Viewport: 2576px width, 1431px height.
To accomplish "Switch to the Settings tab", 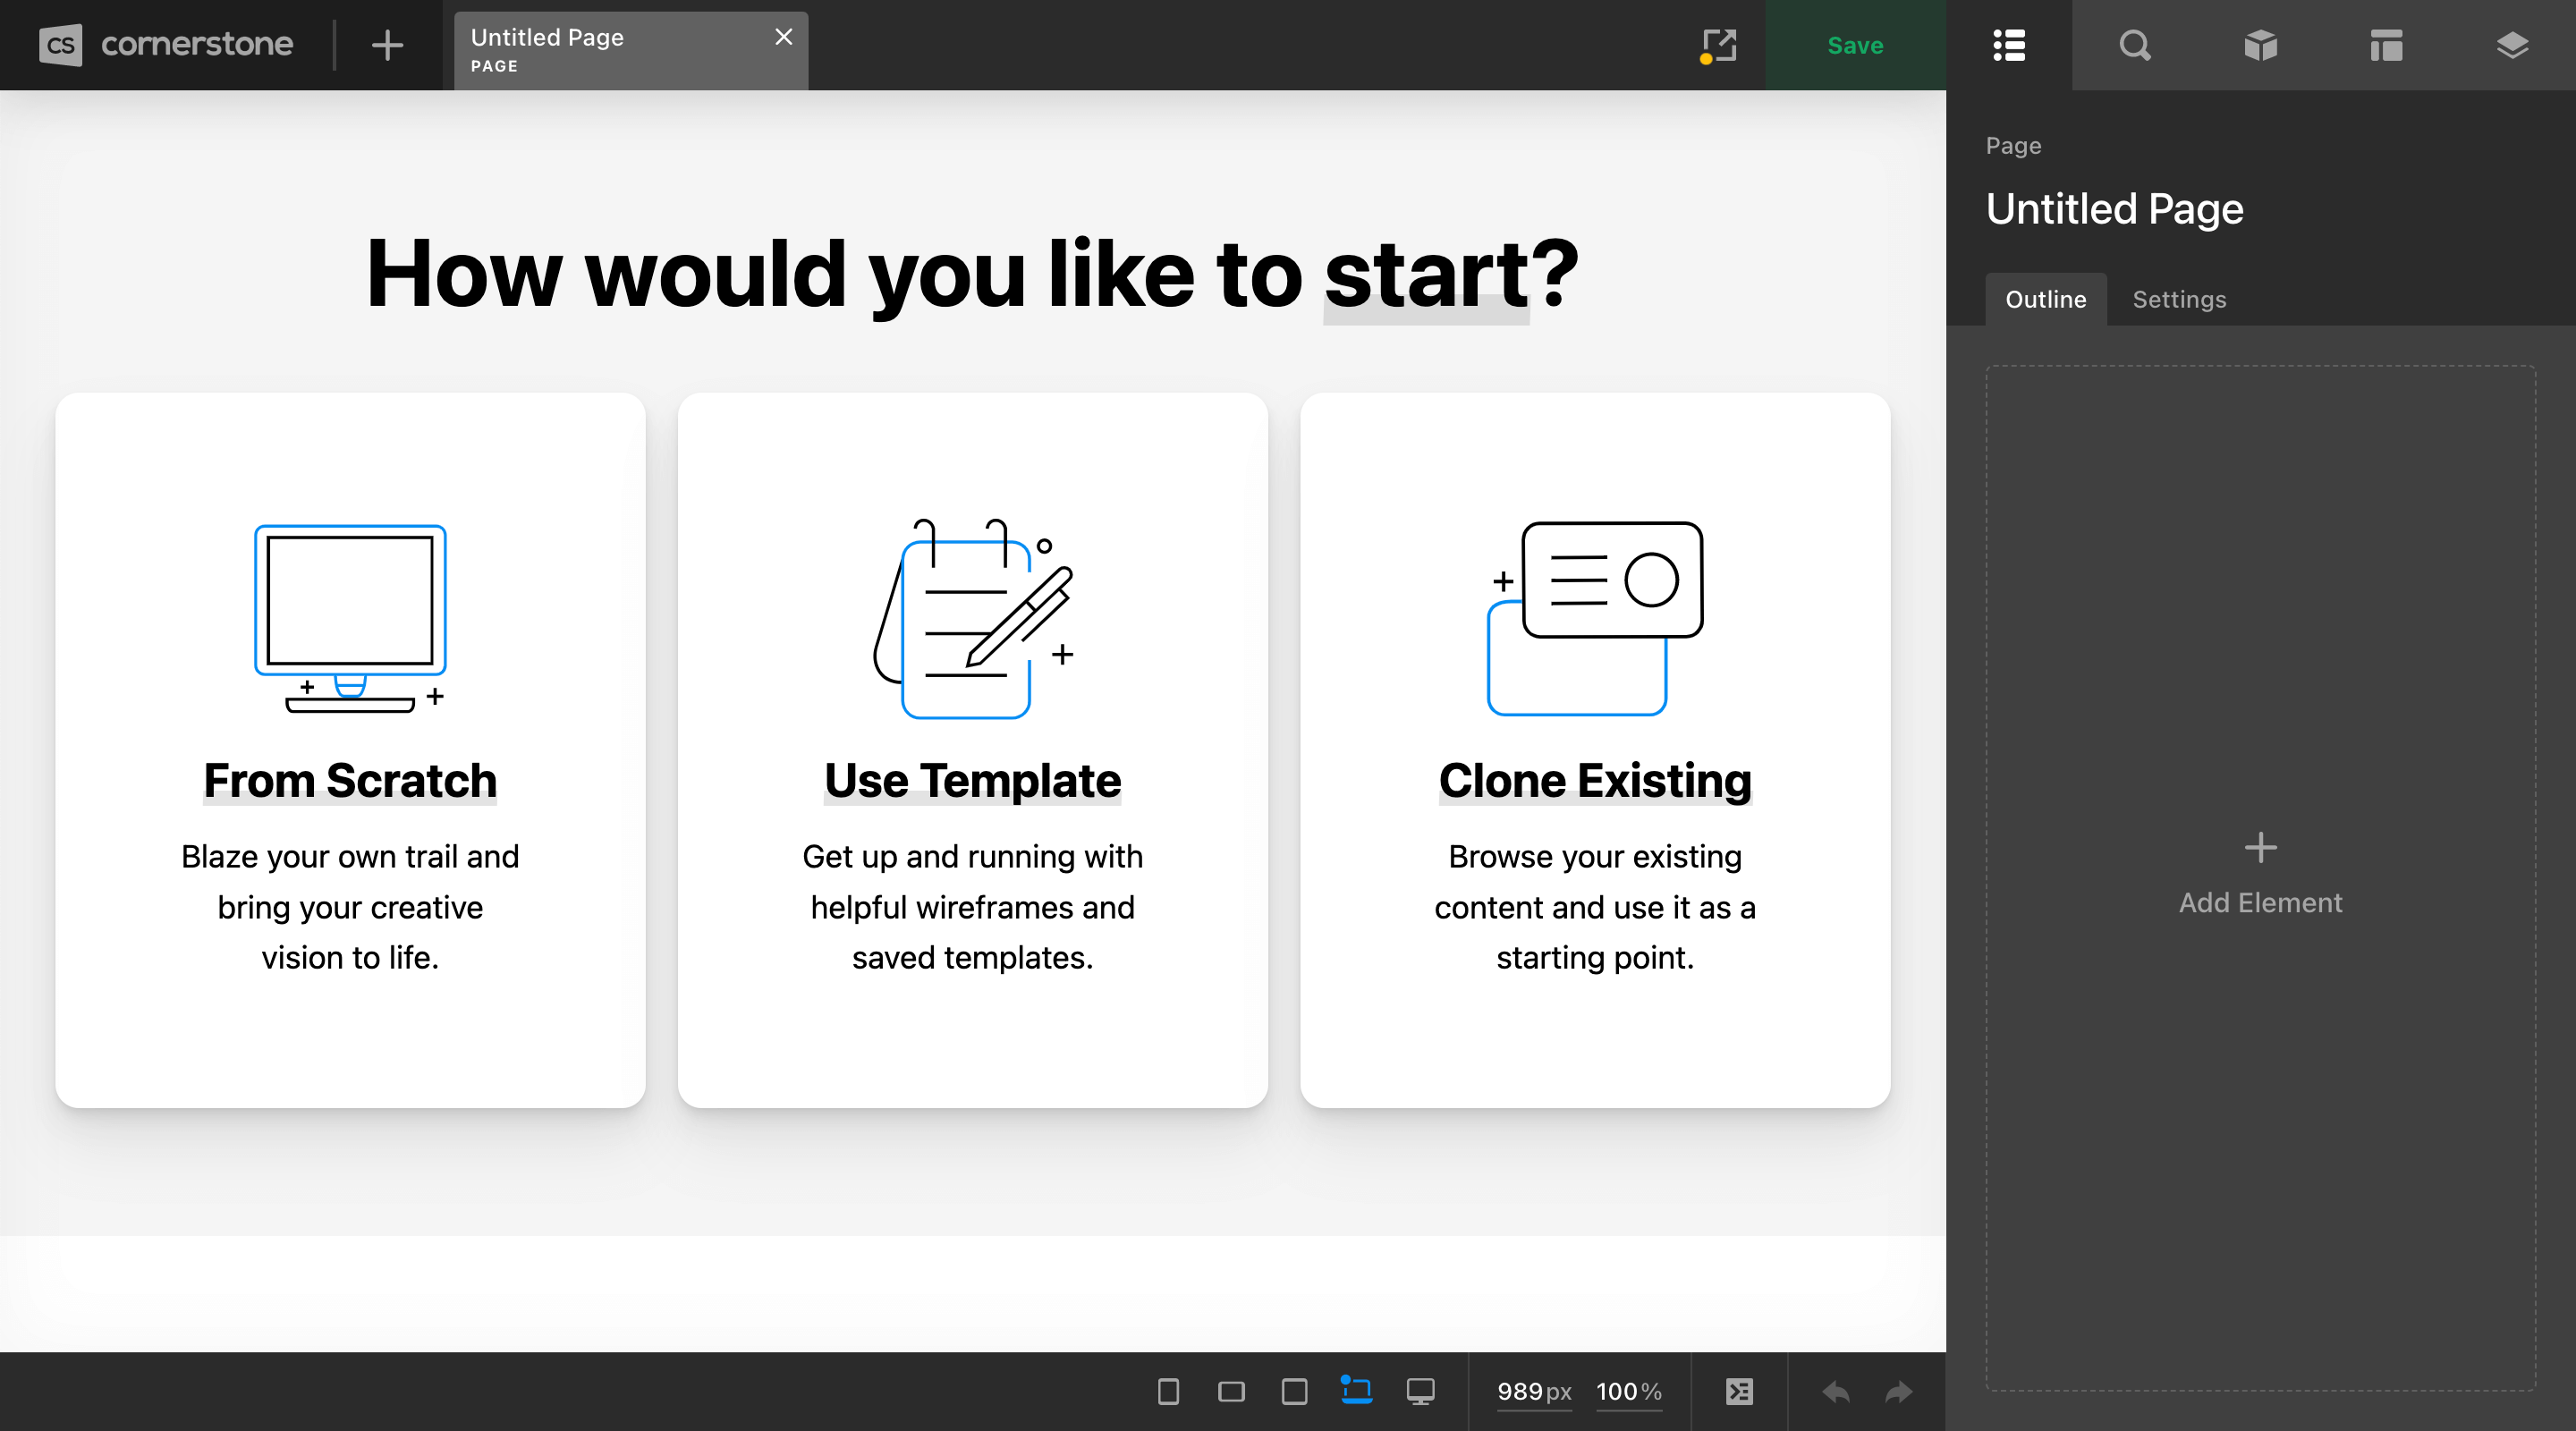I will point(2178,299).
